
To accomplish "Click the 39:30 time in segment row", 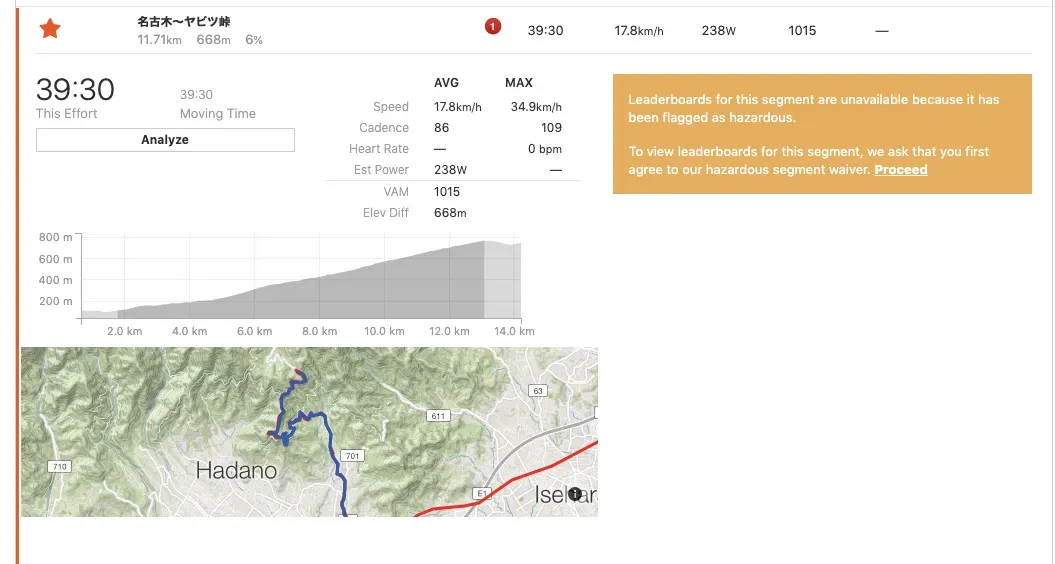I will coord(545,31).
